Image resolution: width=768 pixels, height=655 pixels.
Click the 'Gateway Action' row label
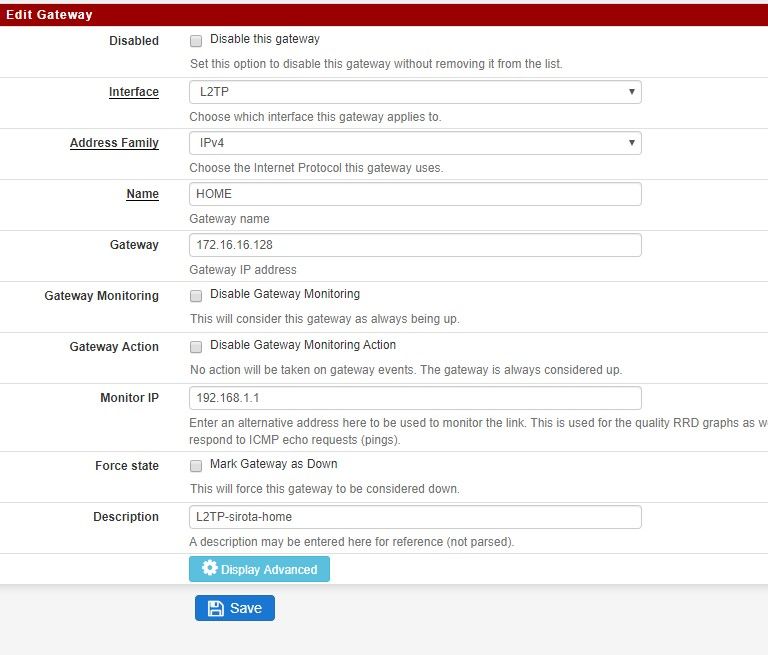pyautogui.click(x=114, y=346)
